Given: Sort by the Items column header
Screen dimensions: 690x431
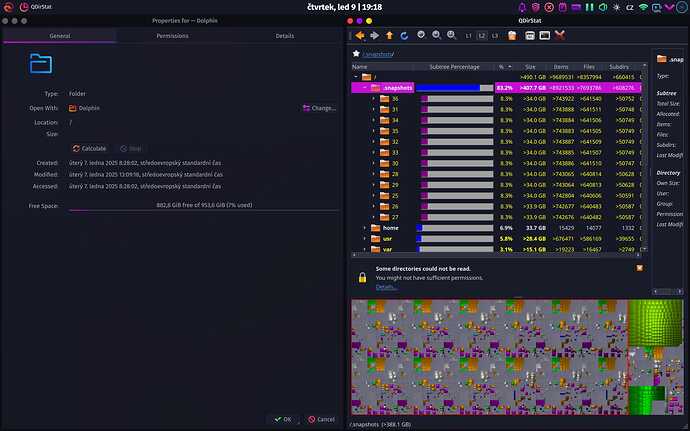Looking at the screenshot, I should 561,66.
